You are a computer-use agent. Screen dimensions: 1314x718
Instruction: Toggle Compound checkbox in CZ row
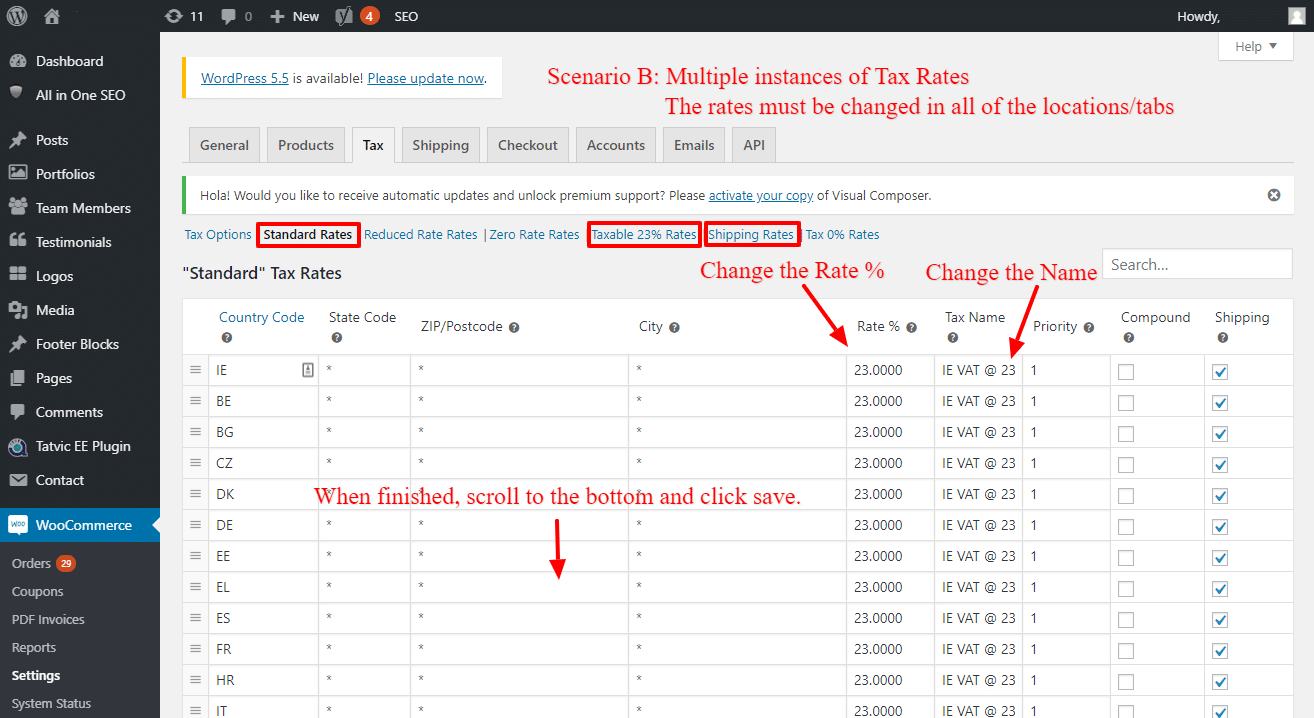pos(1126,464)
